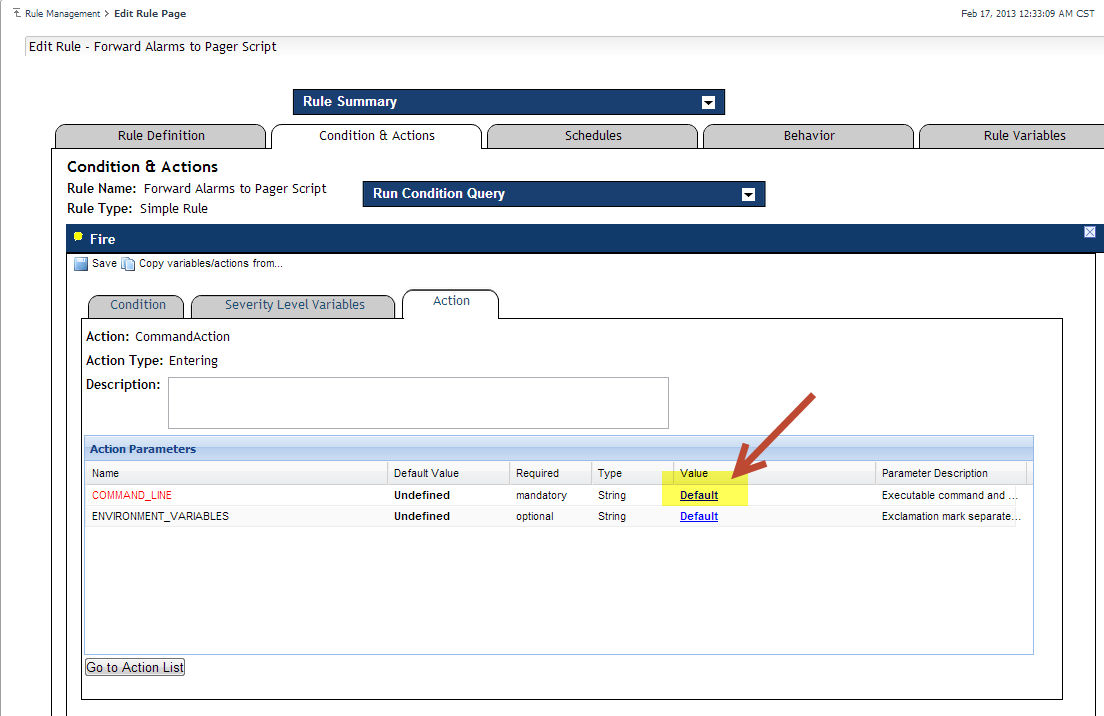Switch to the Schedules tab
Image resolution: width=1104 pixels, height=716 pixels.
coord(593,136)
